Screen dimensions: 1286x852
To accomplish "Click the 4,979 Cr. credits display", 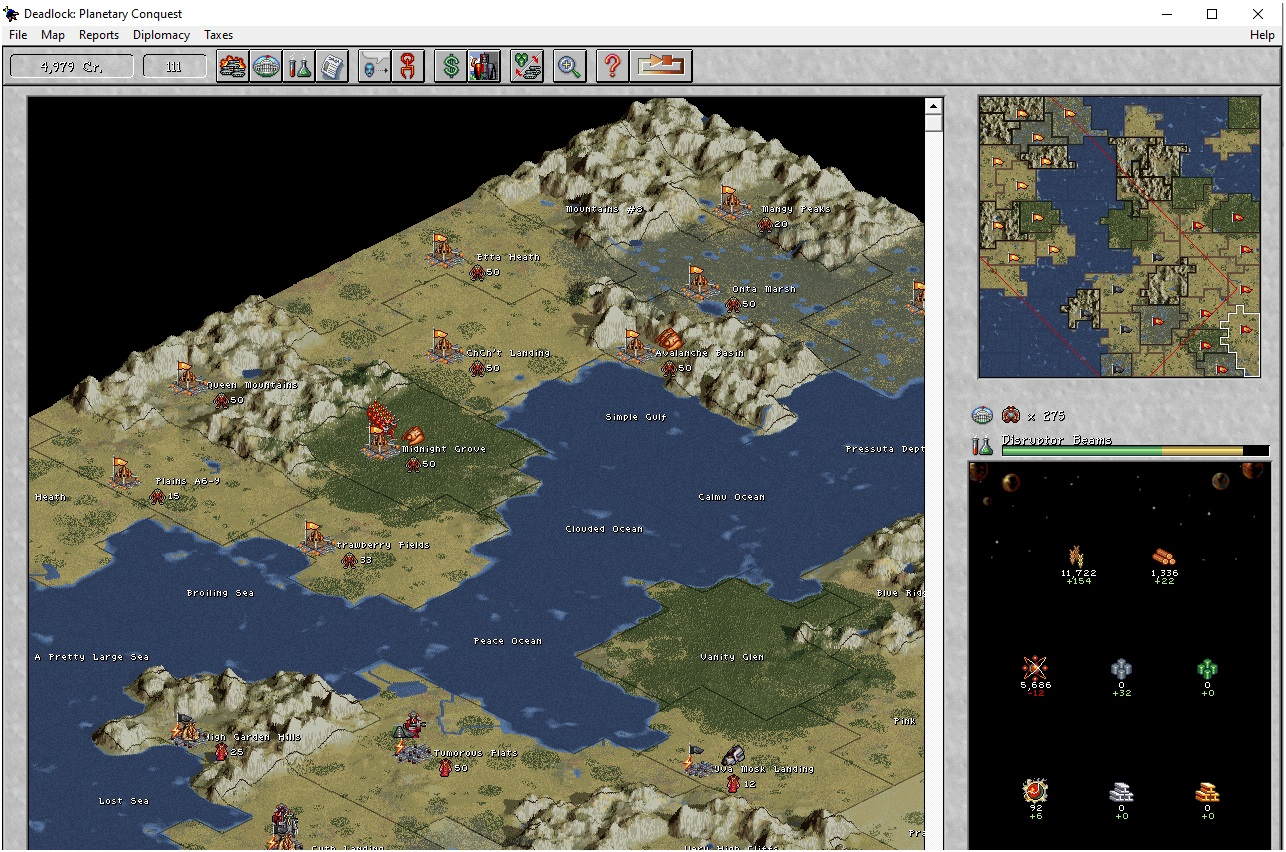I will [x=71, y=67].
